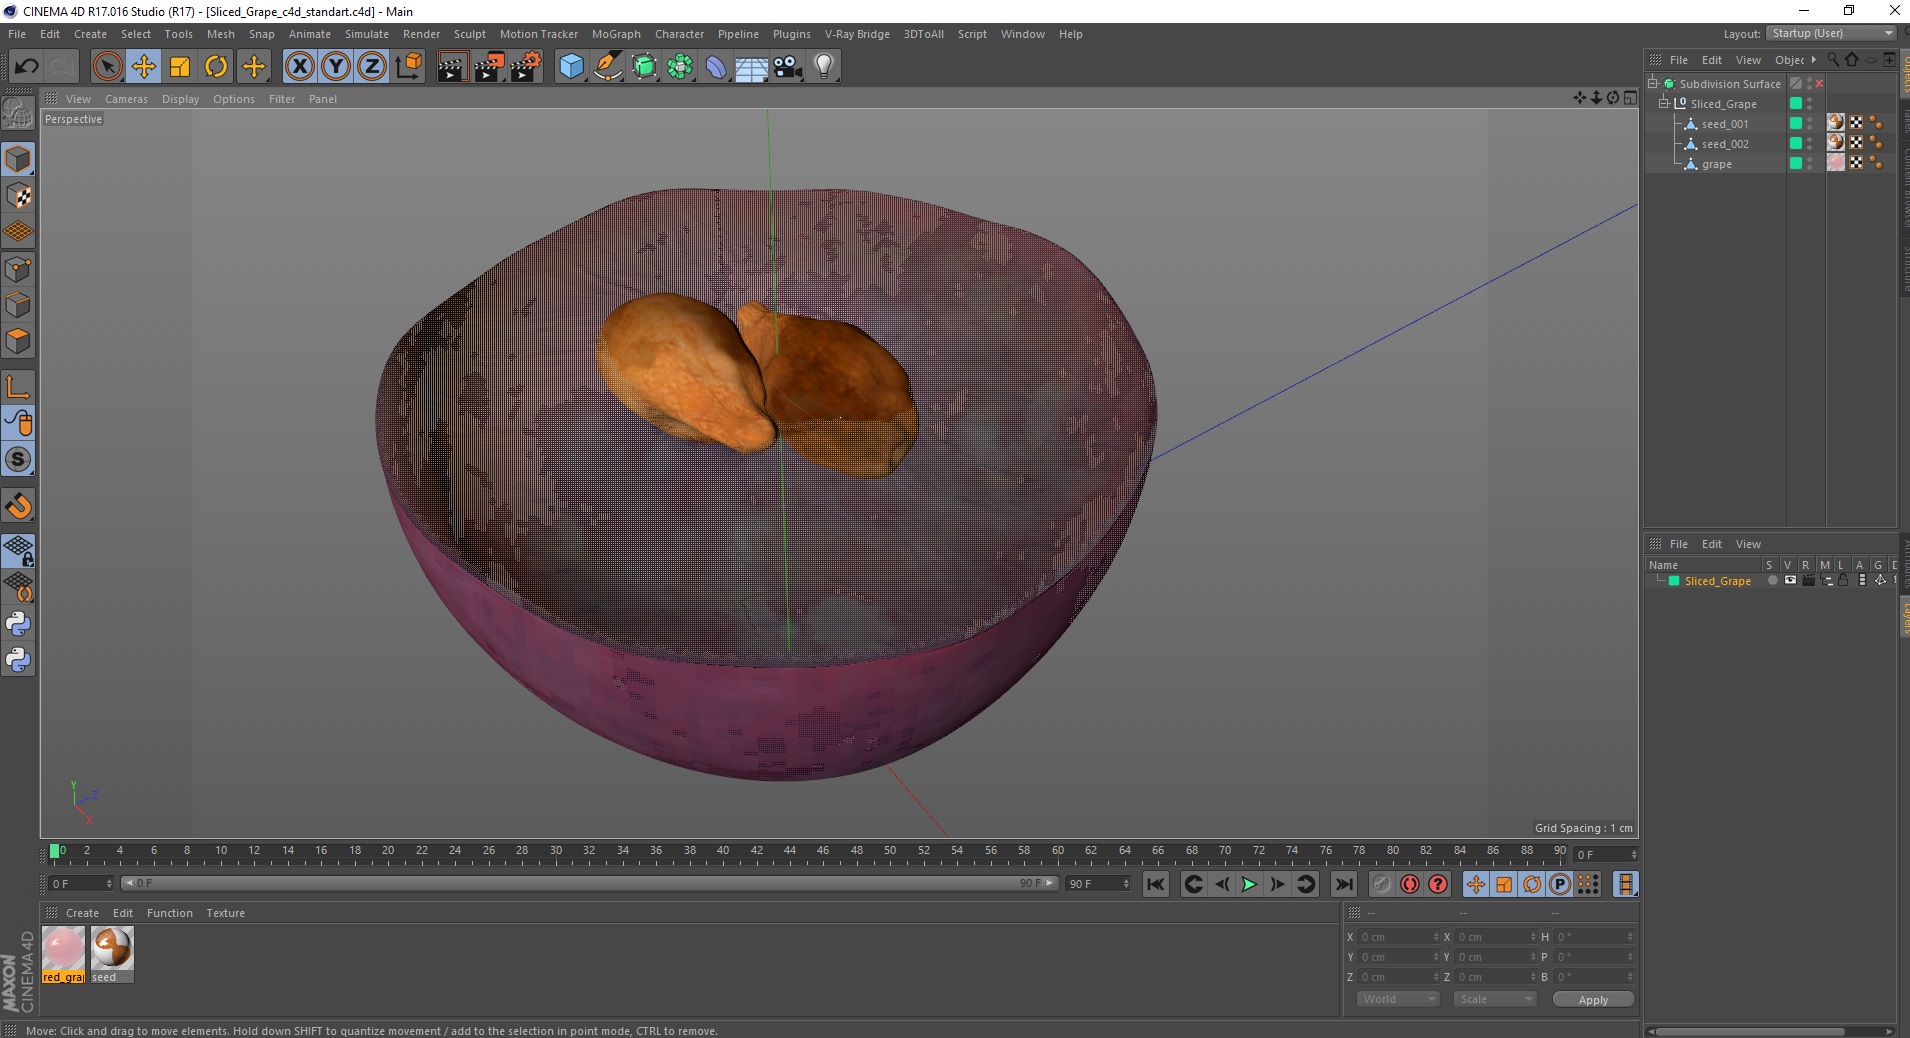Select seed_001 object

click(1725, 124)
